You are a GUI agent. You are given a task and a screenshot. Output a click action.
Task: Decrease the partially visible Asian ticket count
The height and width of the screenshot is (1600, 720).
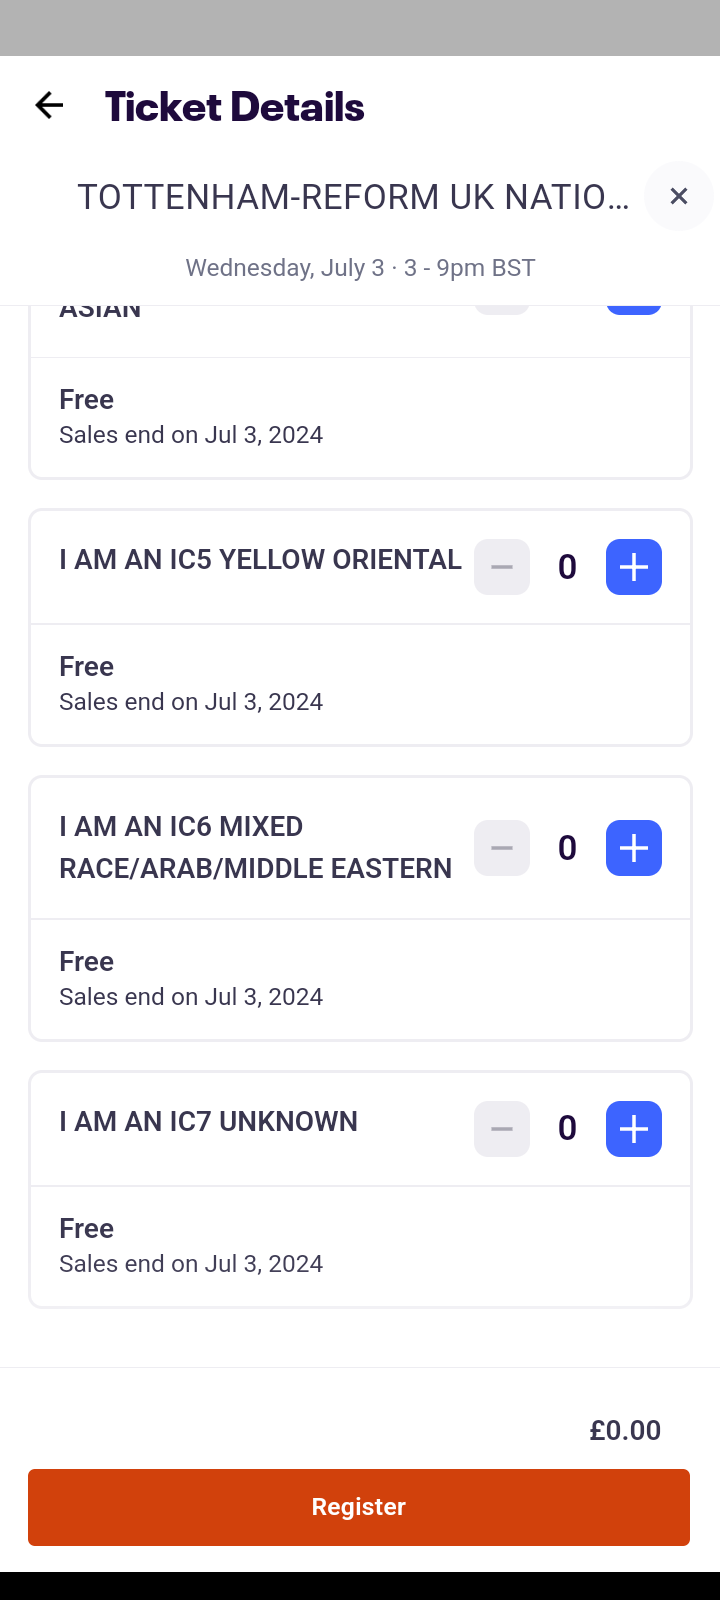502,310
